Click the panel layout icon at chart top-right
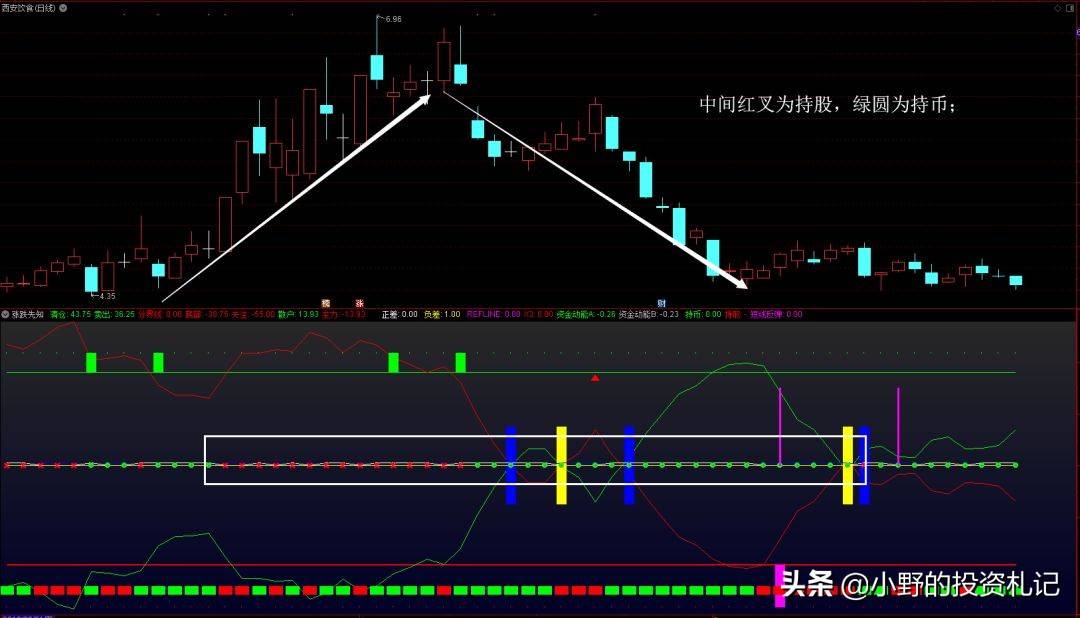Viewport: 1080px width, 618px height. [x=1070, y=8]
